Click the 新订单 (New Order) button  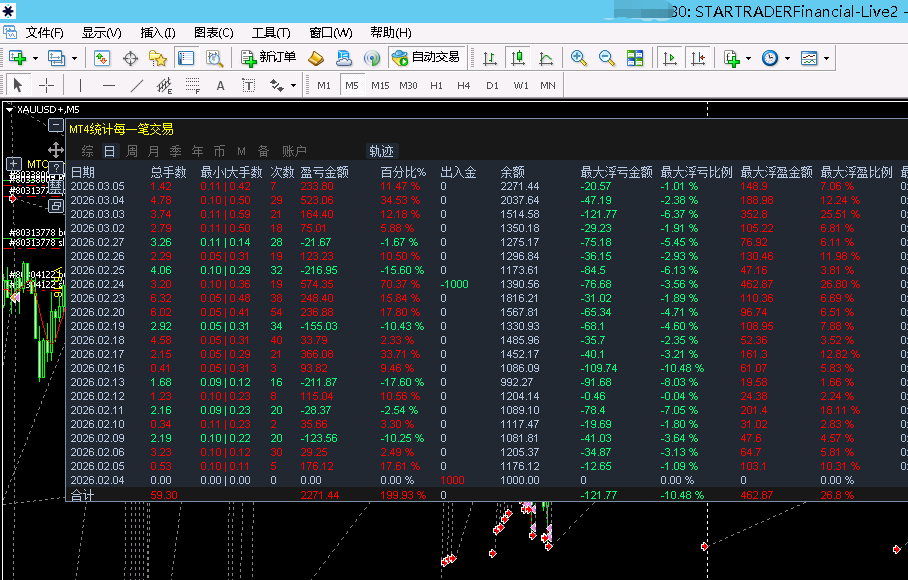[x=269, y=58]
